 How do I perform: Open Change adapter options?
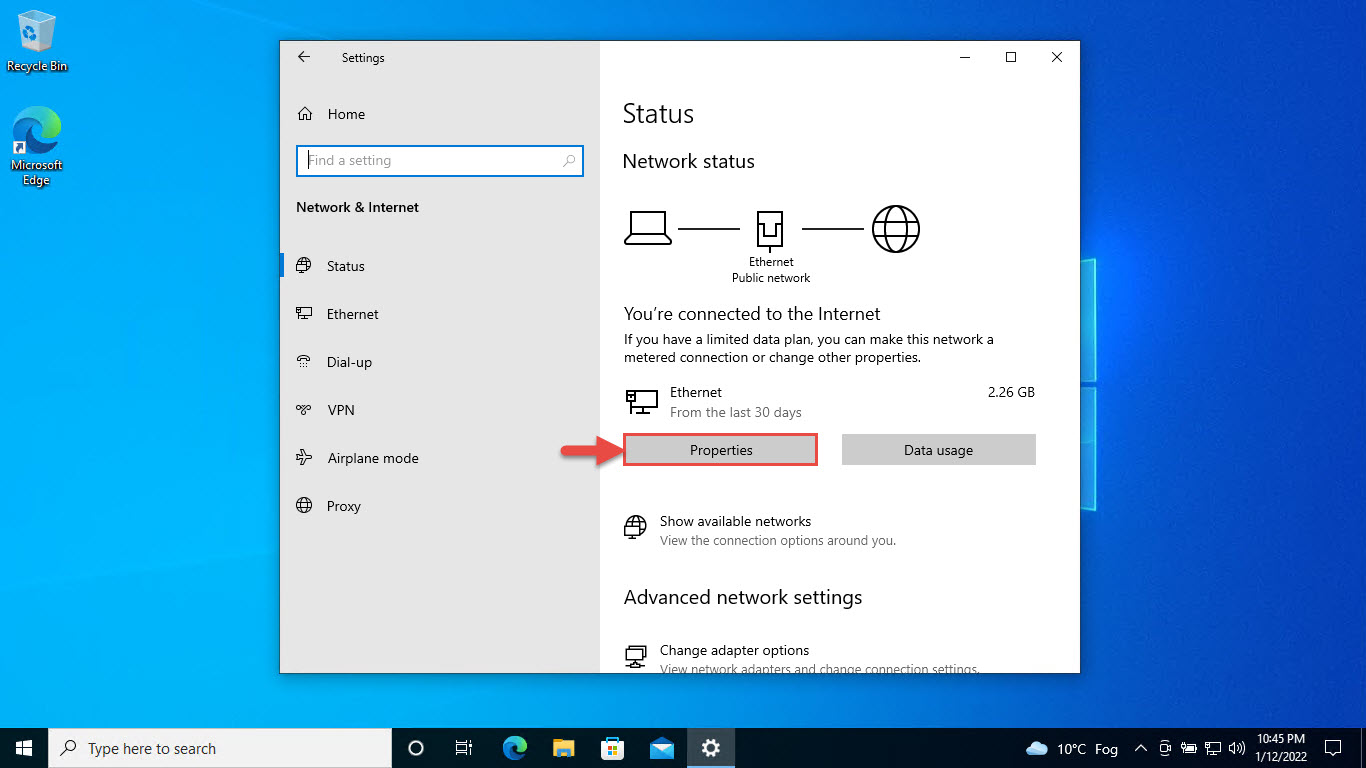pyautogui.click(x=735, y=650)
